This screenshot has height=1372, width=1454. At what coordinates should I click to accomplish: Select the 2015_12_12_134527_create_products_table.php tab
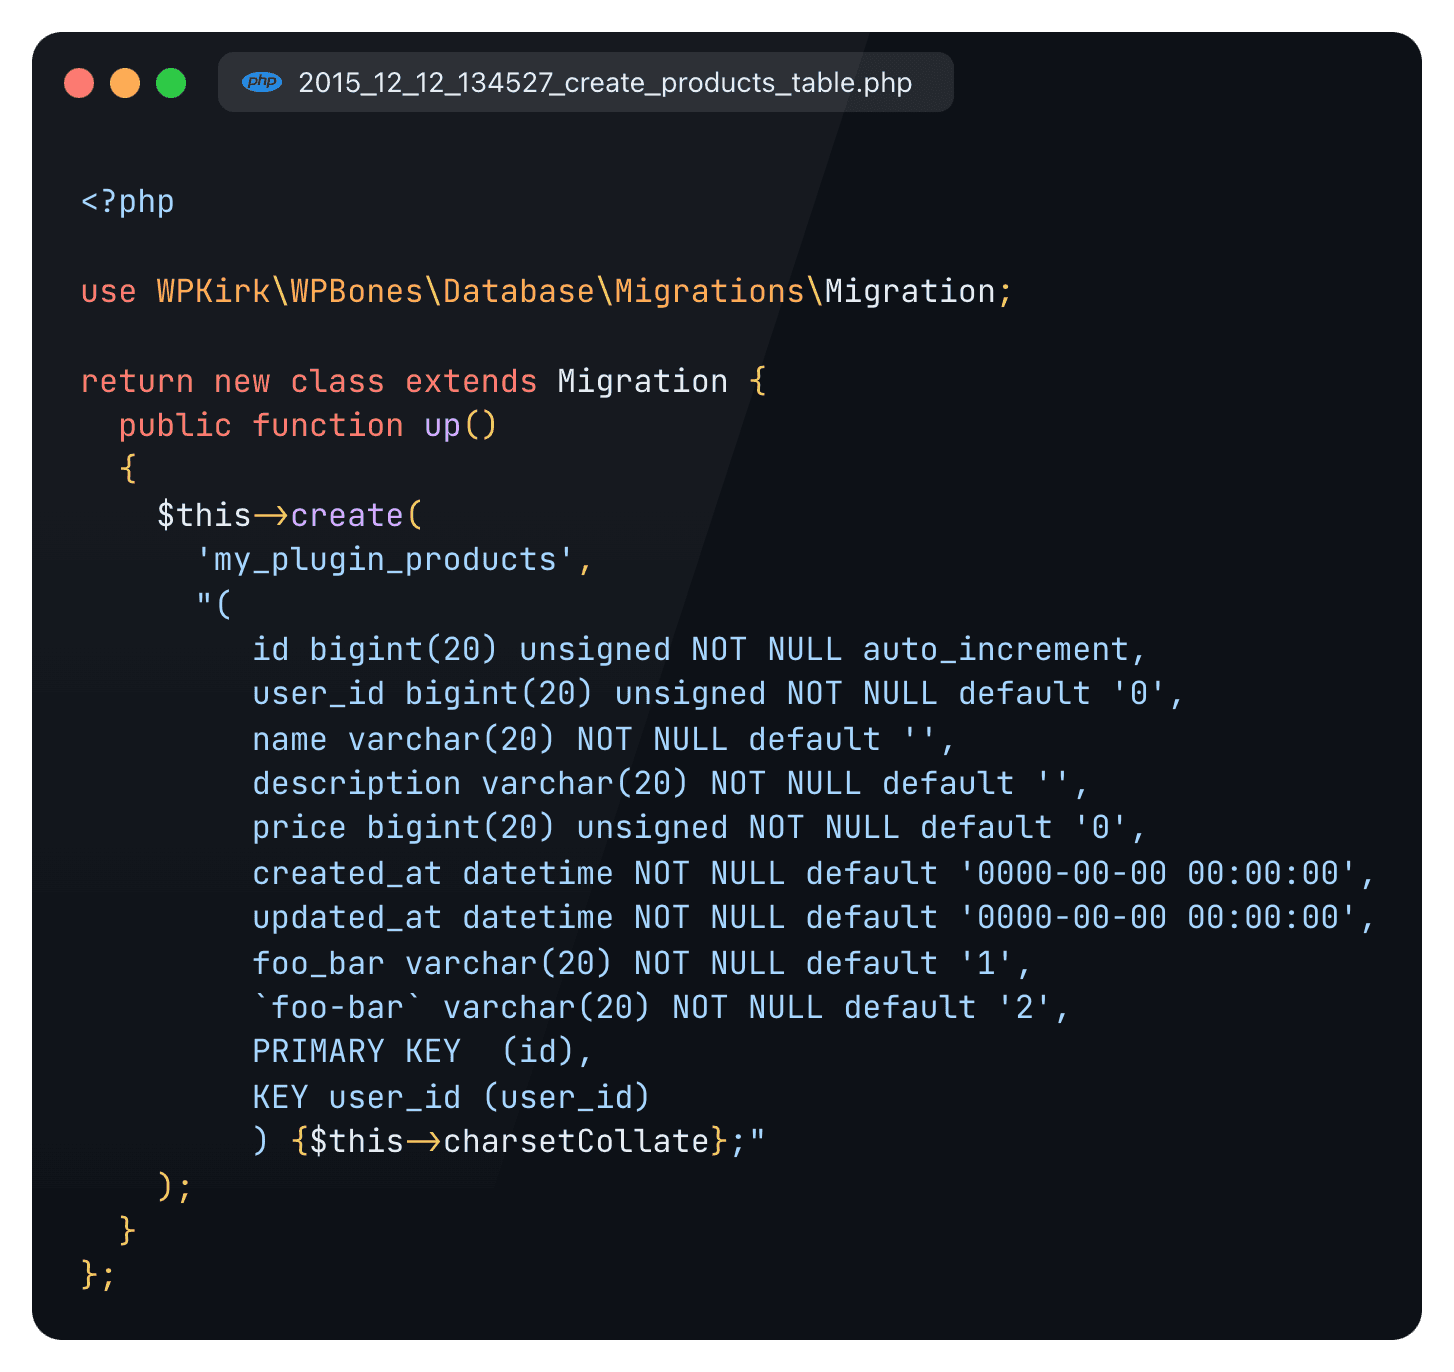pos(604,83)
